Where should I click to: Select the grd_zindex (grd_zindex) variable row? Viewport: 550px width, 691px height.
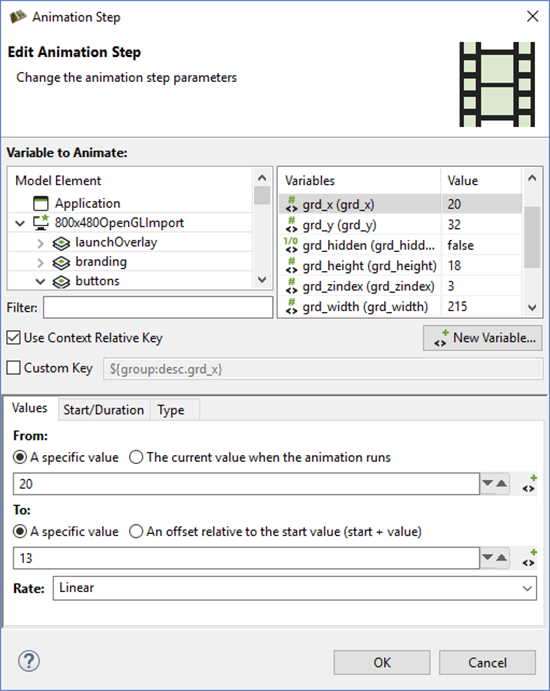pos(400,286)
